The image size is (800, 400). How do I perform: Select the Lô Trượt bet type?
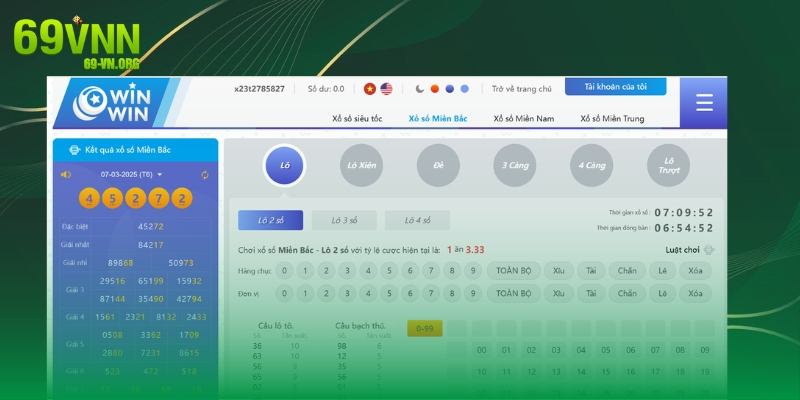tap(668, 165)
